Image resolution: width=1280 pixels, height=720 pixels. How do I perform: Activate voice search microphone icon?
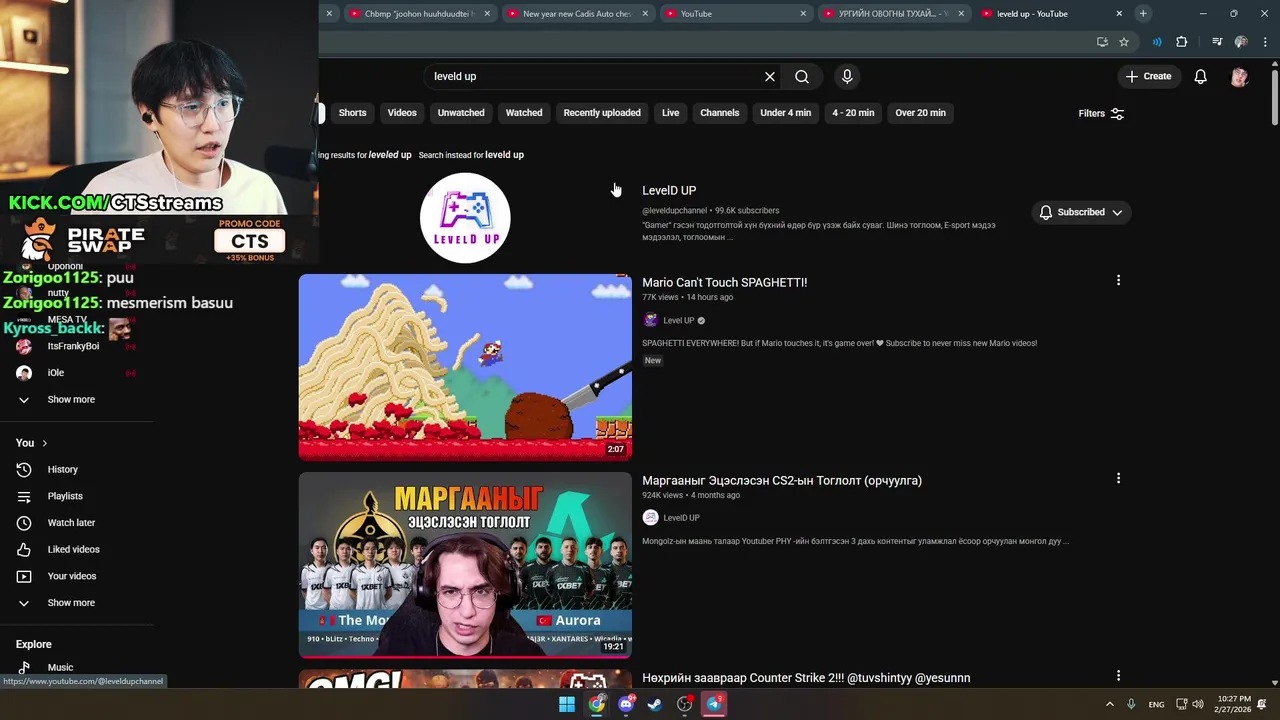(847, 76)
